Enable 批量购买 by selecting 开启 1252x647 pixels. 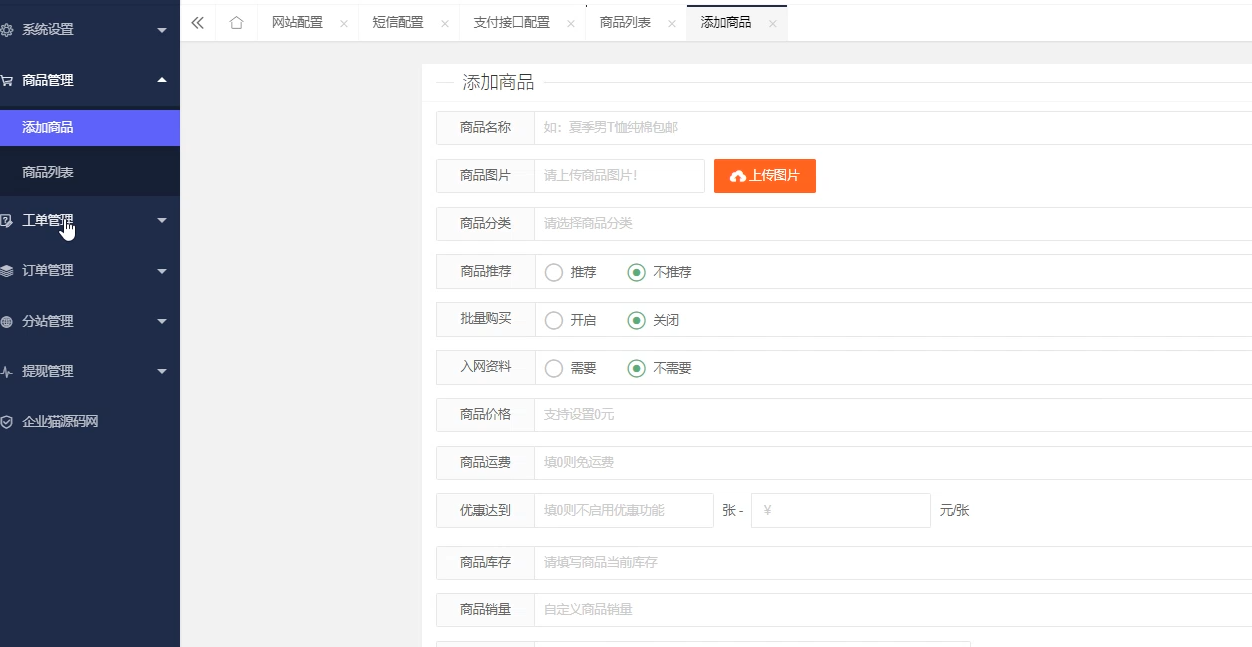[551, 319]
